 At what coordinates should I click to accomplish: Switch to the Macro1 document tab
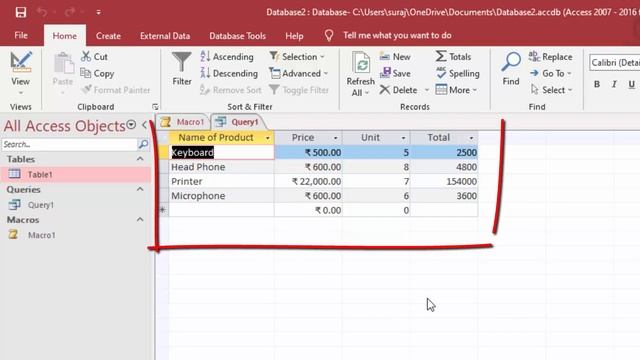click(x=182, y=122)
